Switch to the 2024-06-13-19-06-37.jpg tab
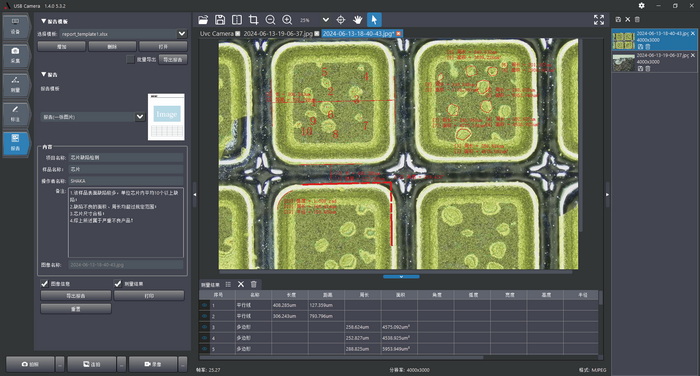This screenshot has height=376, width=700. pos(278,33)
